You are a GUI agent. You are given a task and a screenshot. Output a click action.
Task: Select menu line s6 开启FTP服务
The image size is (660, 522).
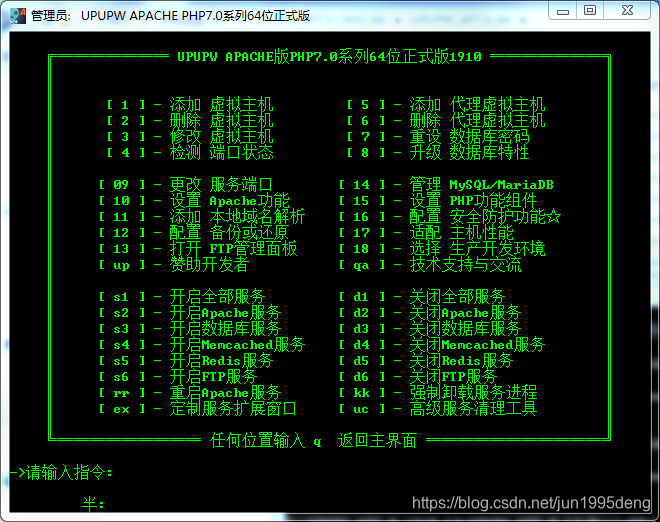pos(178,376)
